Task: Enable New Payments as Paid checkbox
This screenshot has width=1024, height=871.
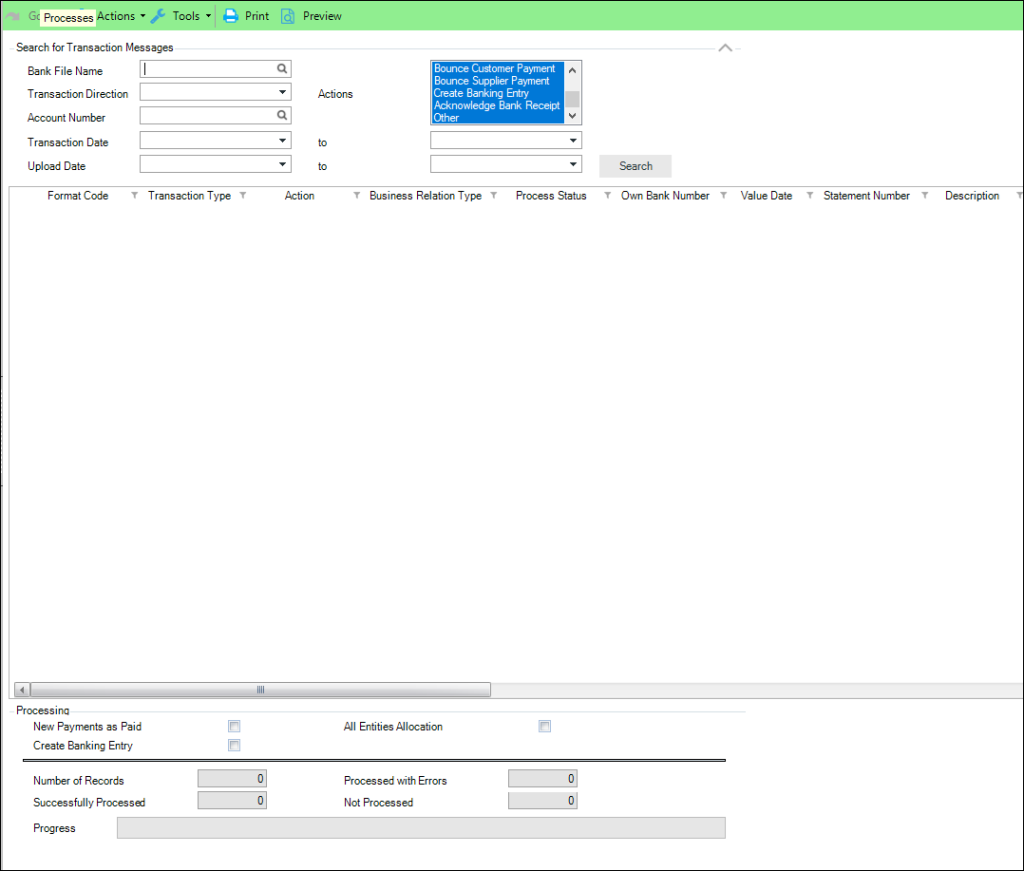Action: [x=235, y=727]
